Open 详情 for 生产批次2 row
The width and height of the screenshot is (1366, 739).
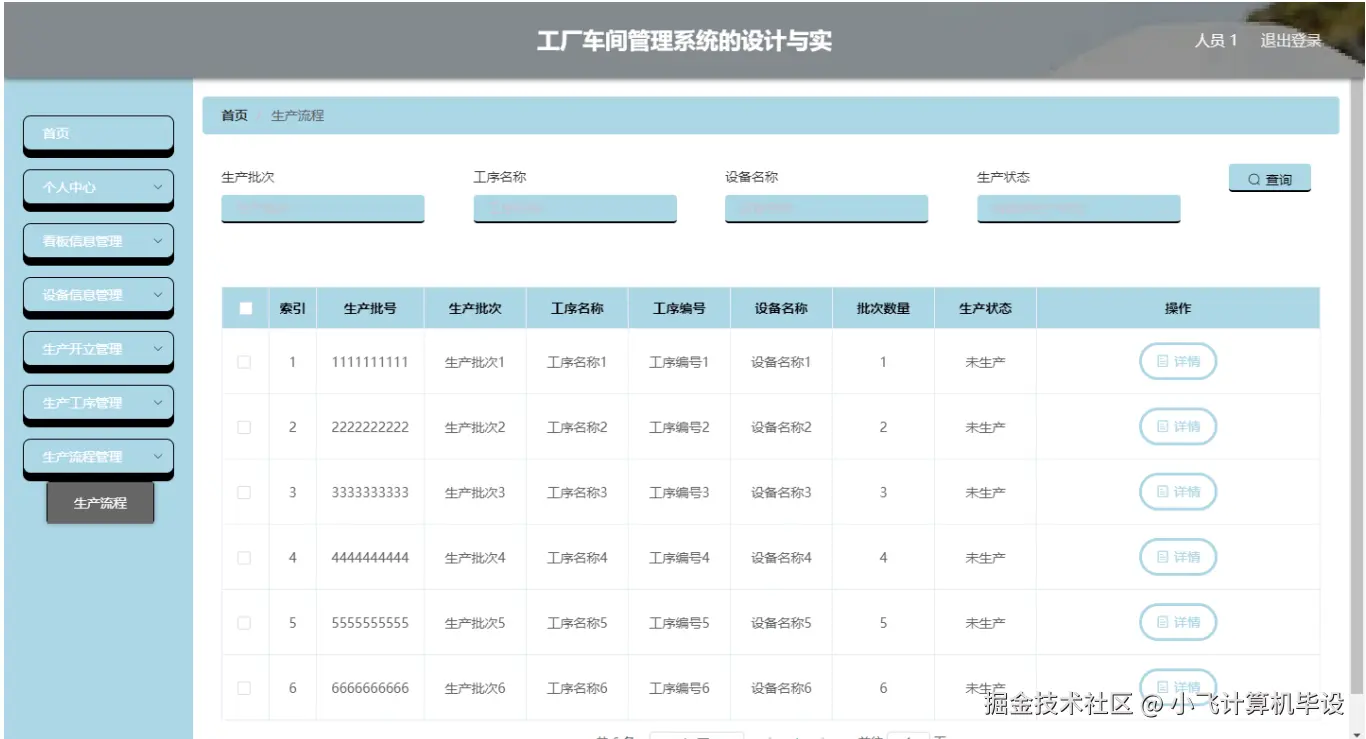[x=1178, y=426]
